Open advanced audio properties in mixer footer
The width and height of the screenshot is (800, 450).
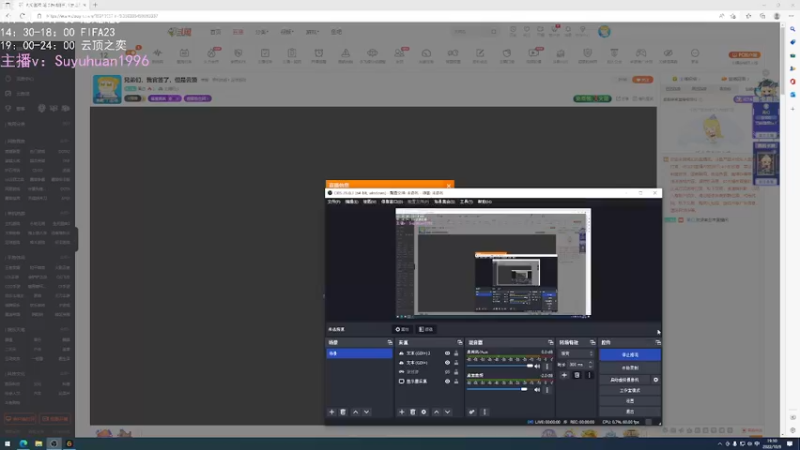pyautogui.click(x=472, y=412)
